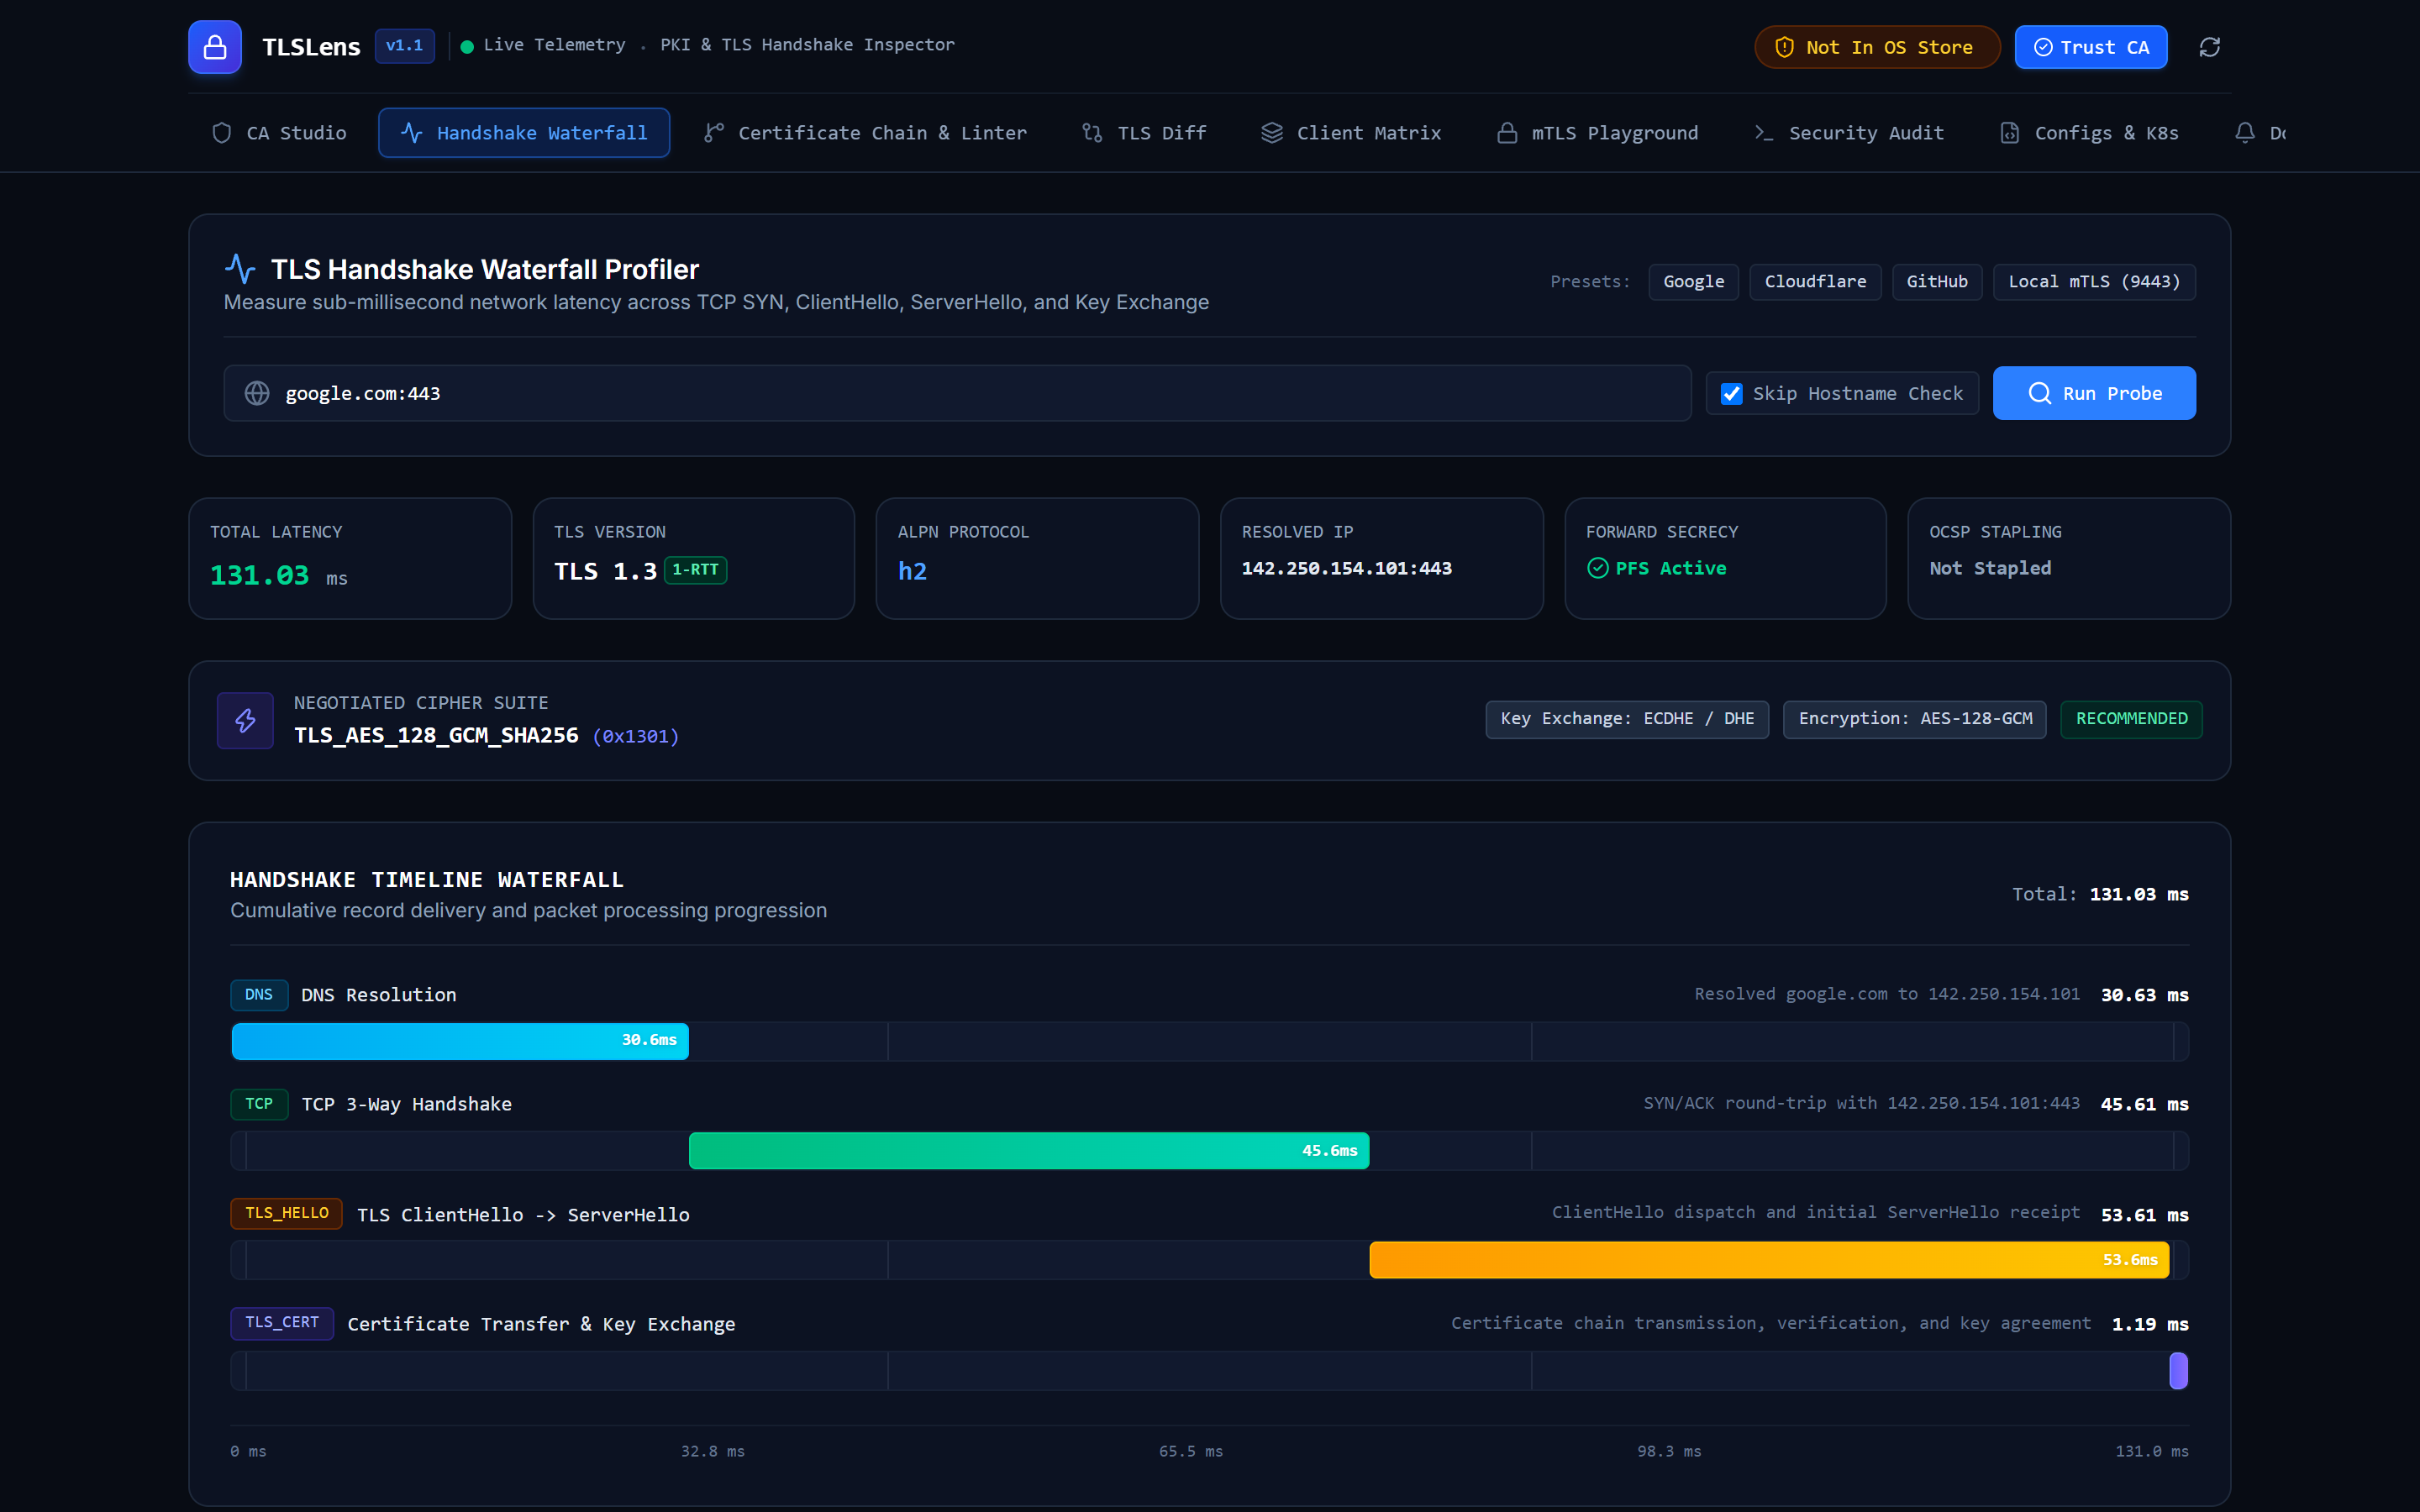Click the DNS stage tag
Viewport: 2420px width, 1512px height.
(x=259, y=995)
